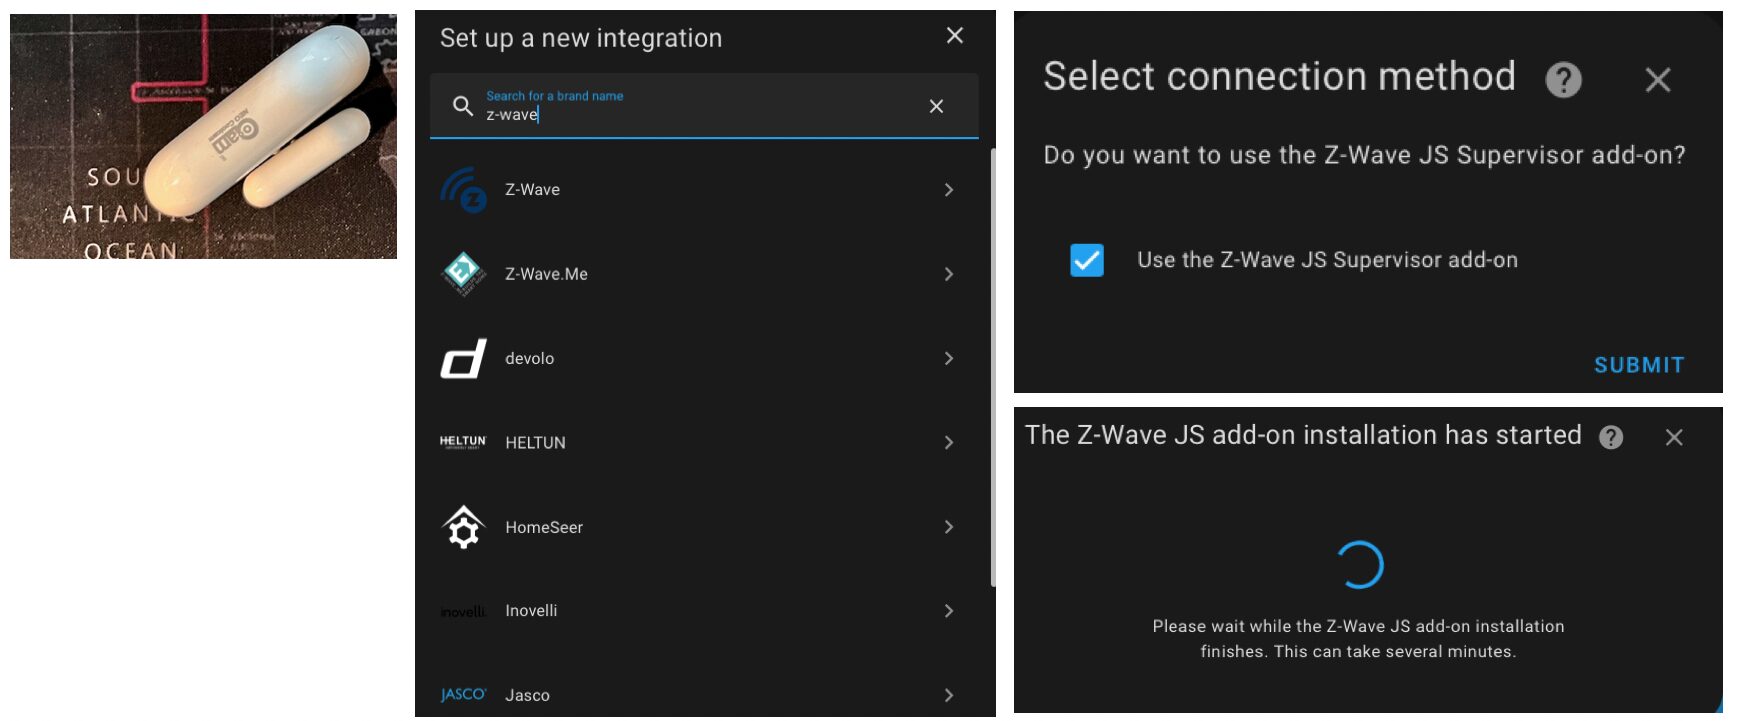The height and width of the screenshot is (721, 1738).
Task: Open help icon in add-on installation dialog
Action: [1611, 437]
